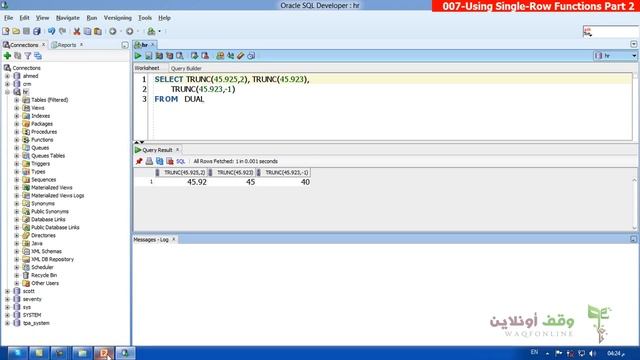Image resolution: width=640 pixels, height=360 pixels.
Task: Open SQL History from the worksheet toolbar
Action: tap(251, 56)
